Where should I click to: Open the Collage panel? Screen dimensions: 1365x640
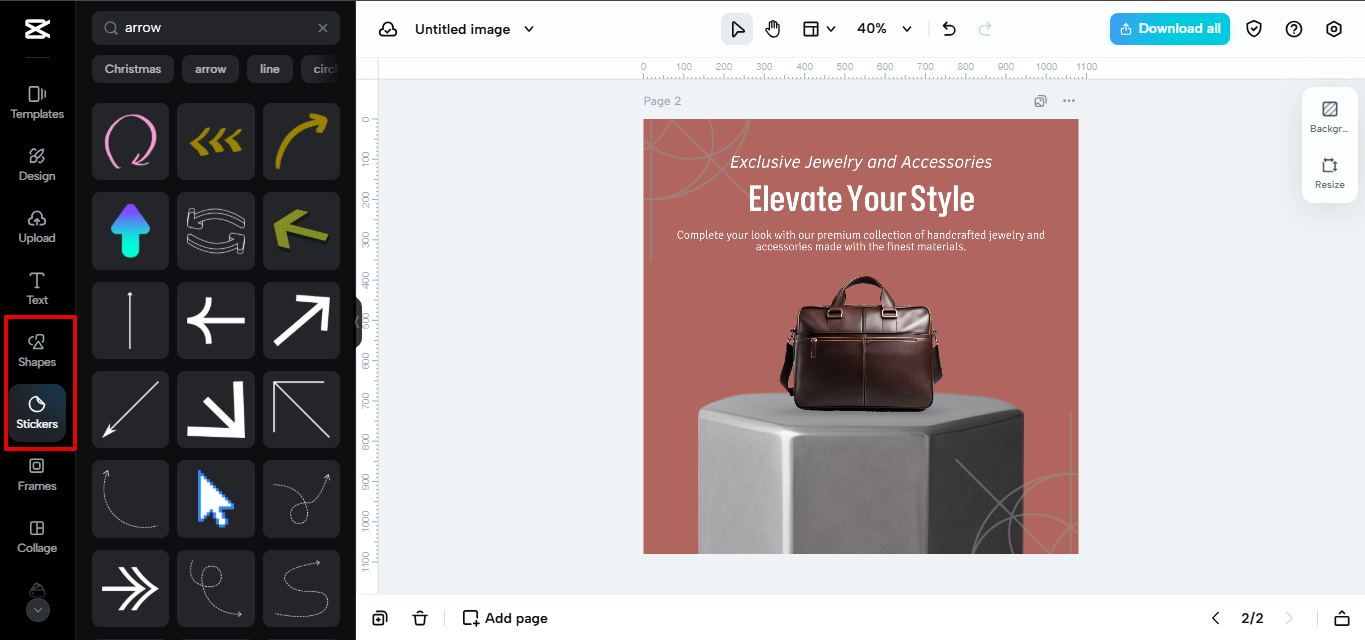coord(37,537)
